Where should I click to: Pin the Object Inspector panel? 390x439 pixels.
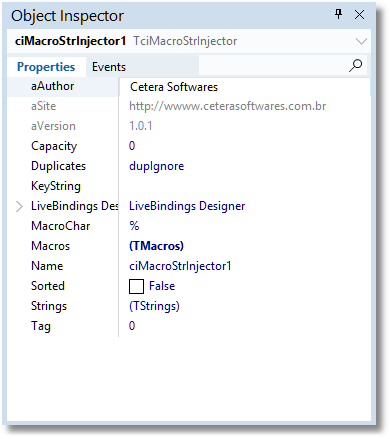tap(339, 14)
